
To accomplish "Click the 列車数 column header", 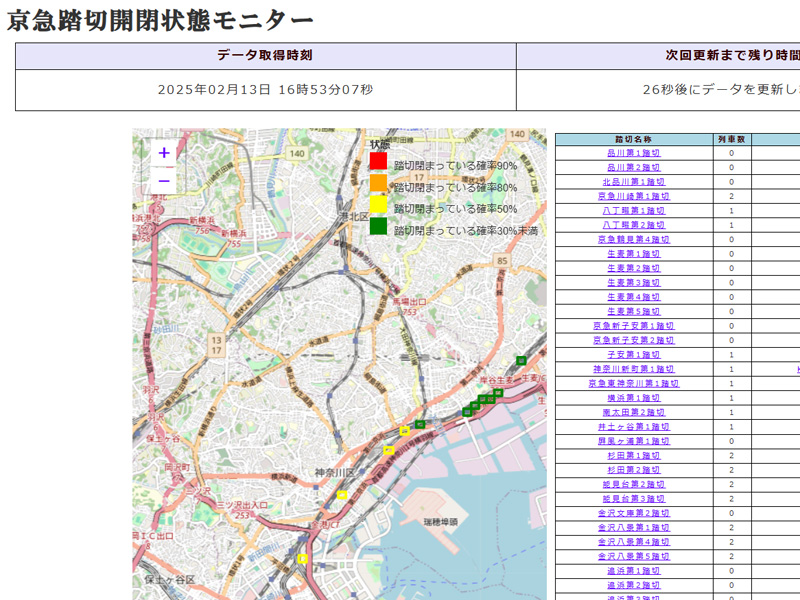I will (x=732, y=139).
